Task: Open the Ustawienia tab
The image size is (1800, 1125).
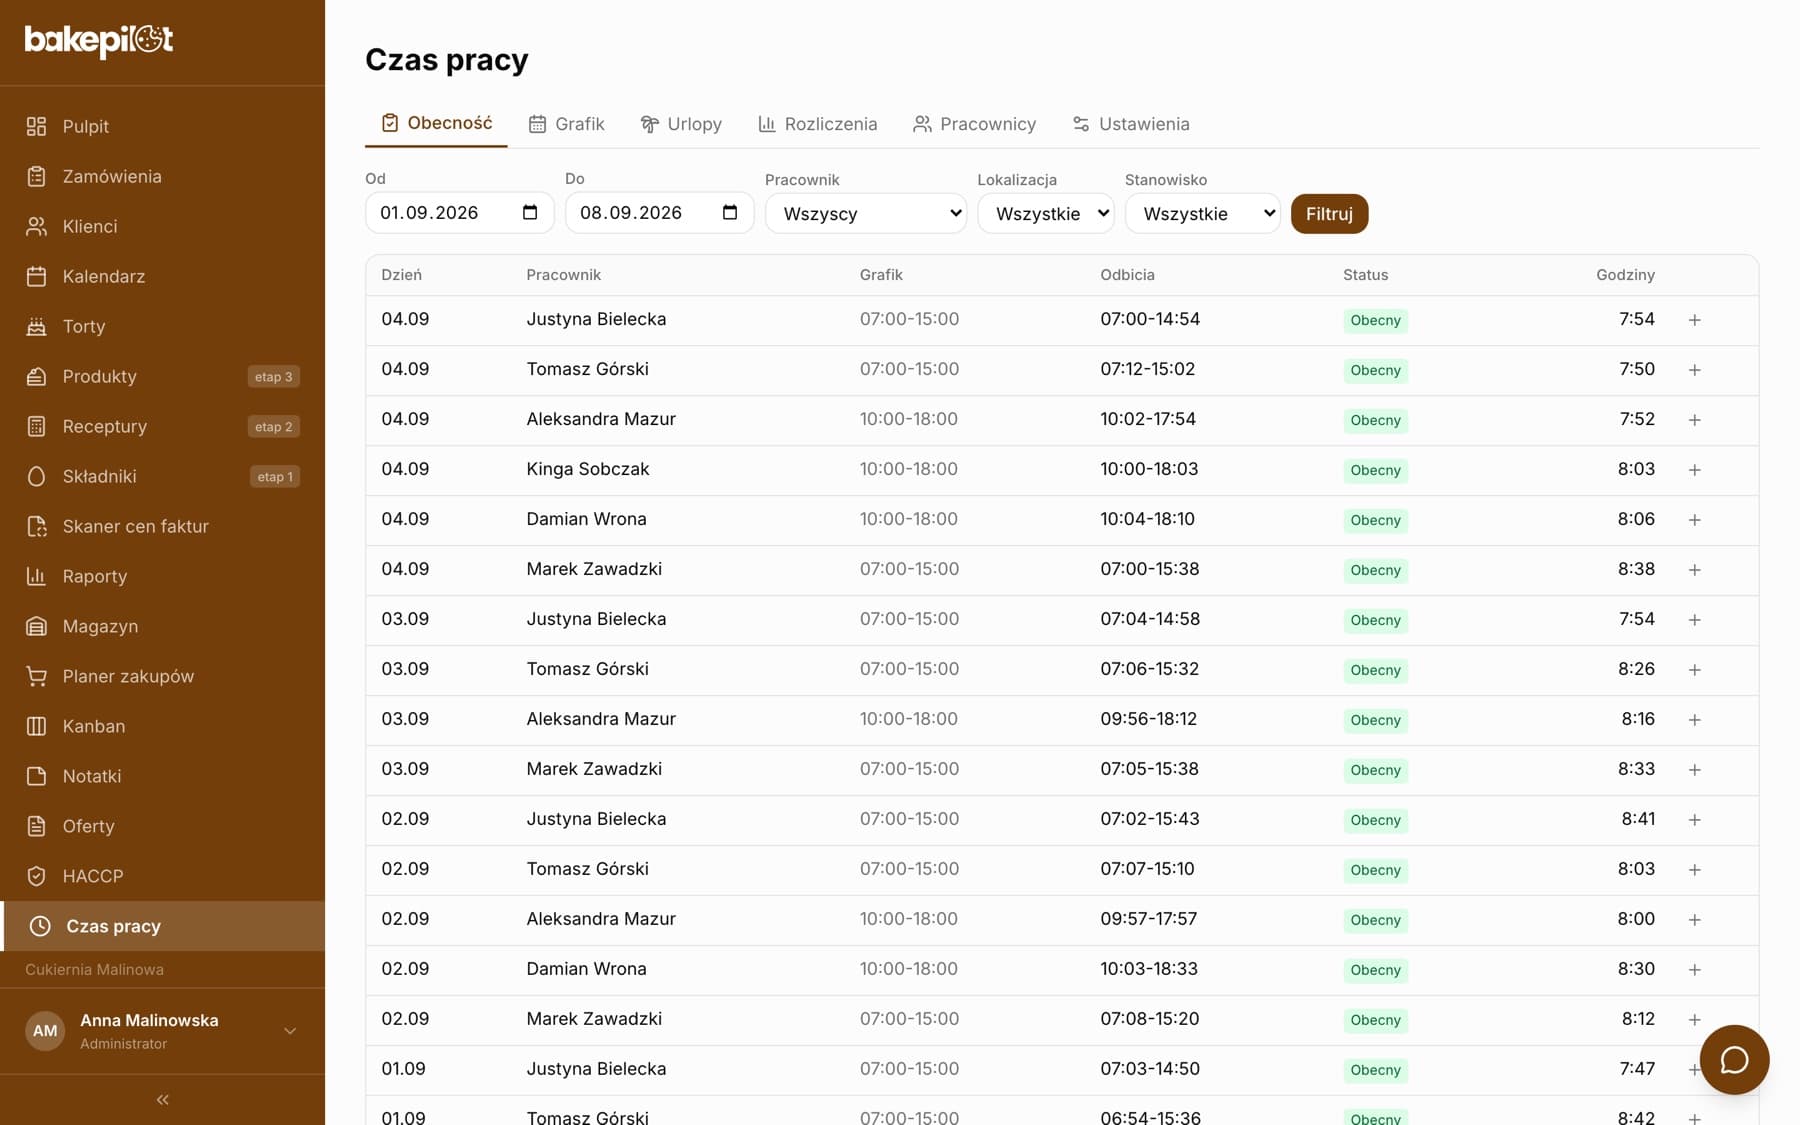Action: click(x=1131, y=124)
